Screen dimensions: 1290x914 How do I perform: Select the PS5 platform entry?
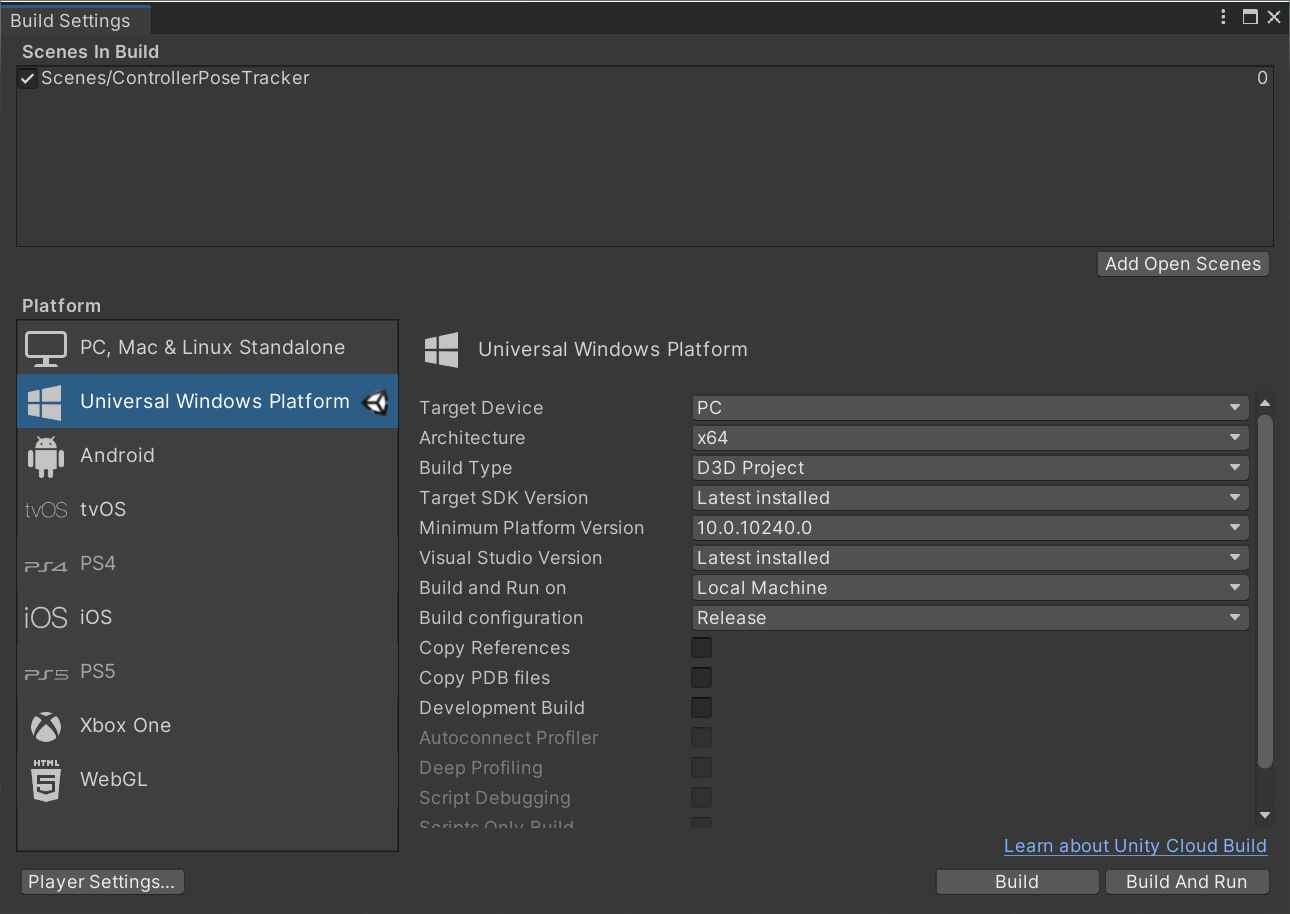click(207, 672)
